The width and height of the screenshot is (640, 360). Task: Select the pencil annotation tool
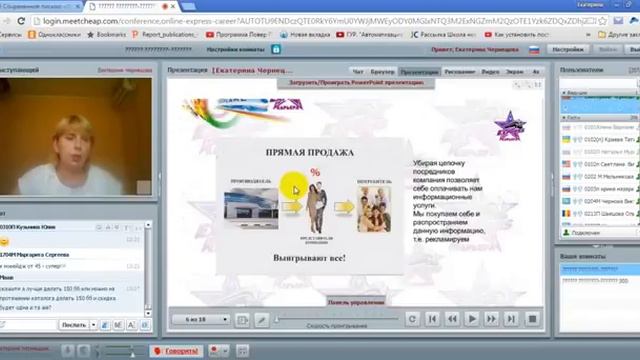[262, 320]
